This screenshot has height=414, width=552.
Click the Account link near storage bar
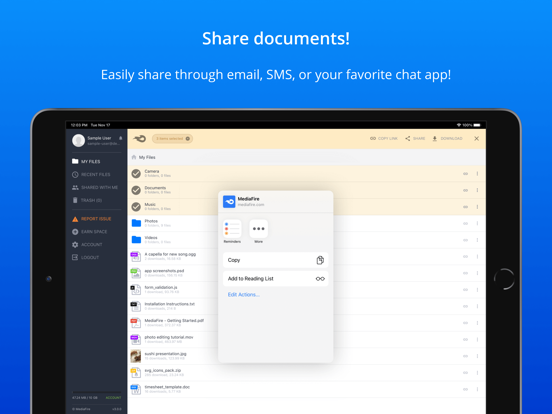113,397
